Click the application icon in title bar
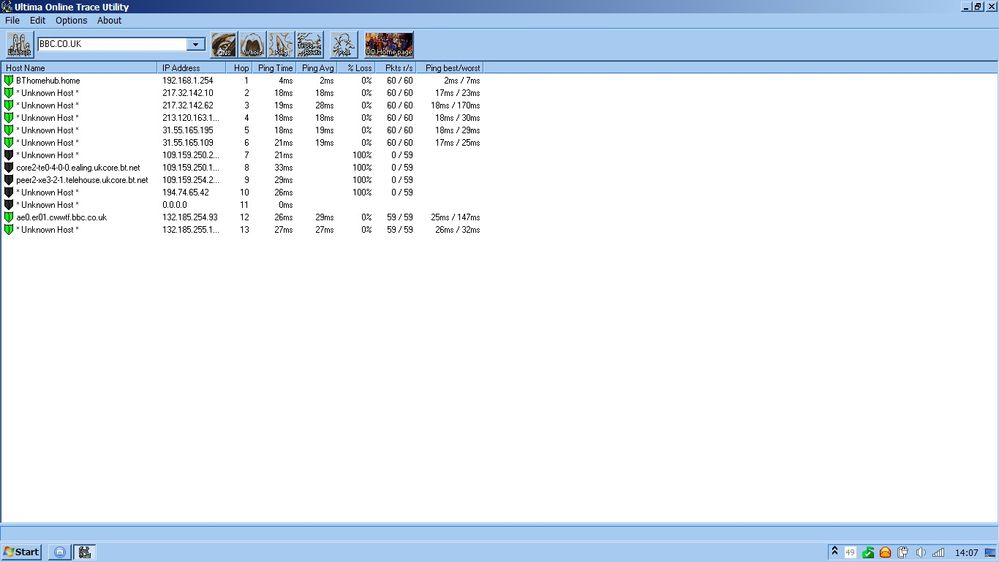 pyautogui.click(x=6, y=6)
